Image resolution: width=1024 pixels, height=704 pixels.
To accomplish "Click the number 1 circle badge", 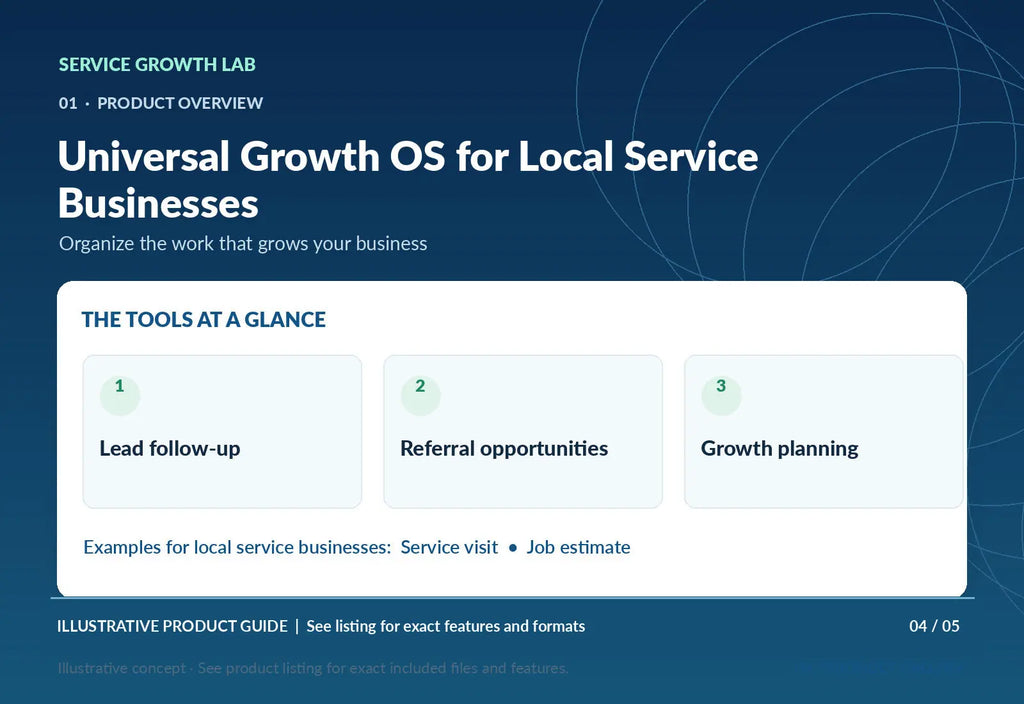I will pyautogui.click(x=120, y=395).
